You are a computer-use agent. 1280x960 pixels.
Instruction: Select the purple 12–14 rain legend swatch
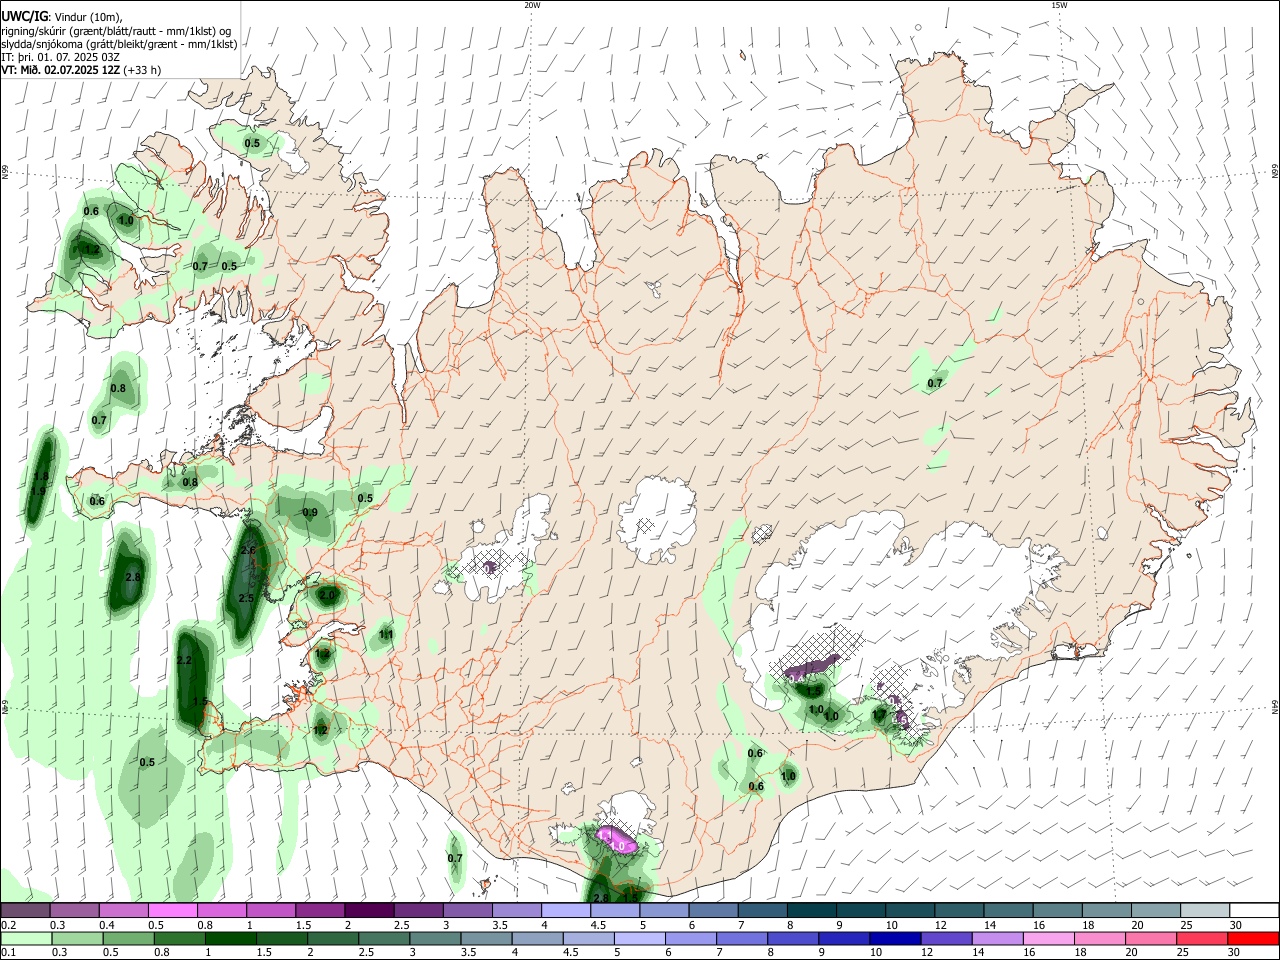pyautogui.click(x=945, y=939)
